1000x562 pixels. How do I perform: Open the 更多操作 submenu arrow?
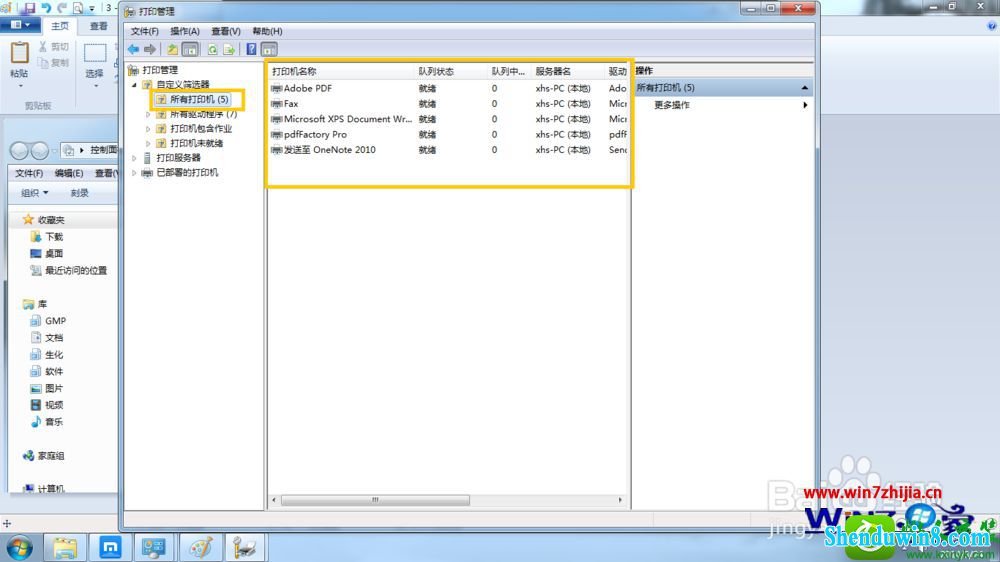(805, 105)
